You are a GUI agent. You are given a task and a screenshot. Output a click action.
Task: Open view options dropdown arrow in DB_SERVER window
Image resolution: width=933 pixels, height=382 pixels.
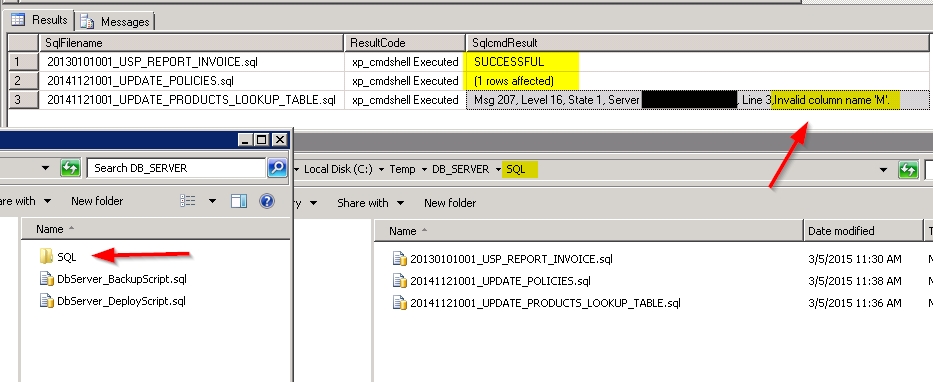[x=212, y=201]
